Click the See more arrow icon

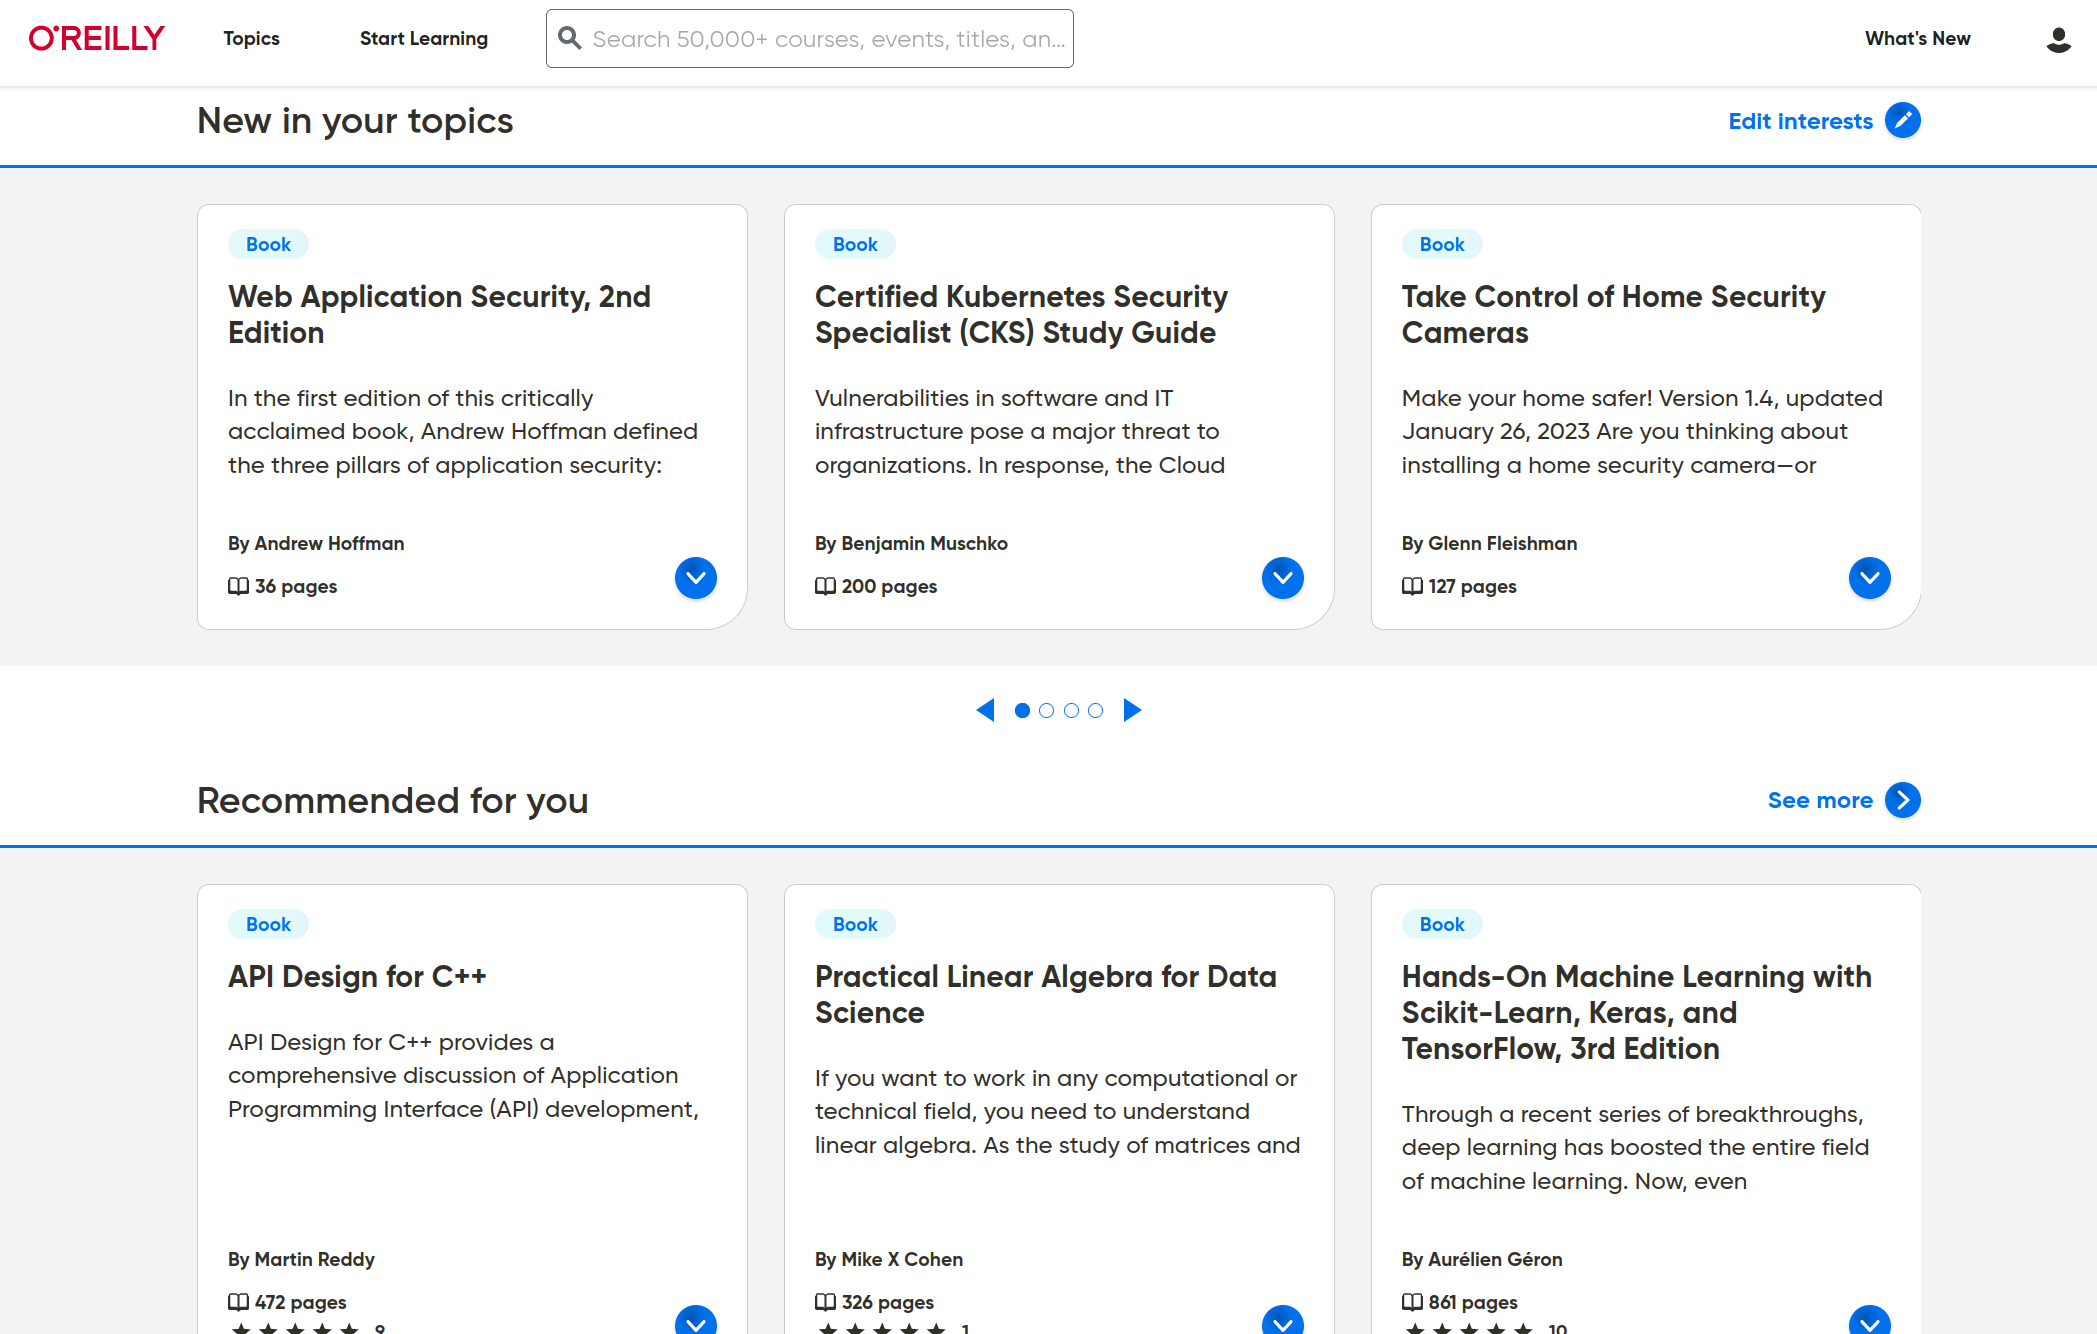click(1902, 800)
